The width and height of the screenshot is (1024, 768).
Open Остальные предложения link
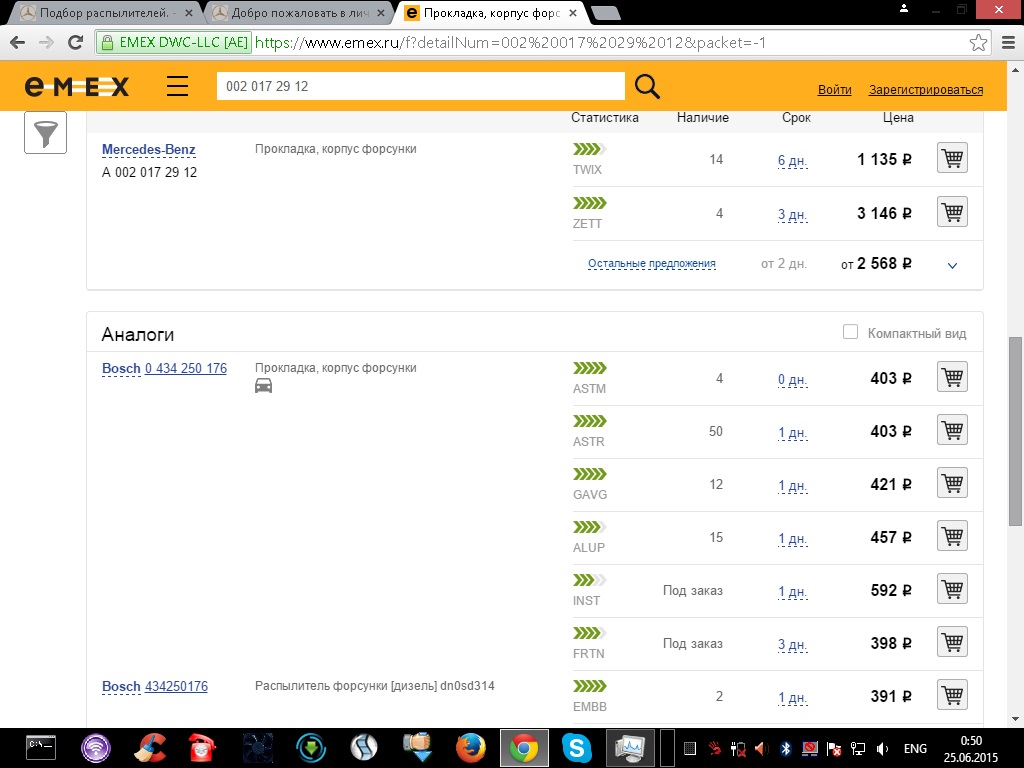click(652, 264)
